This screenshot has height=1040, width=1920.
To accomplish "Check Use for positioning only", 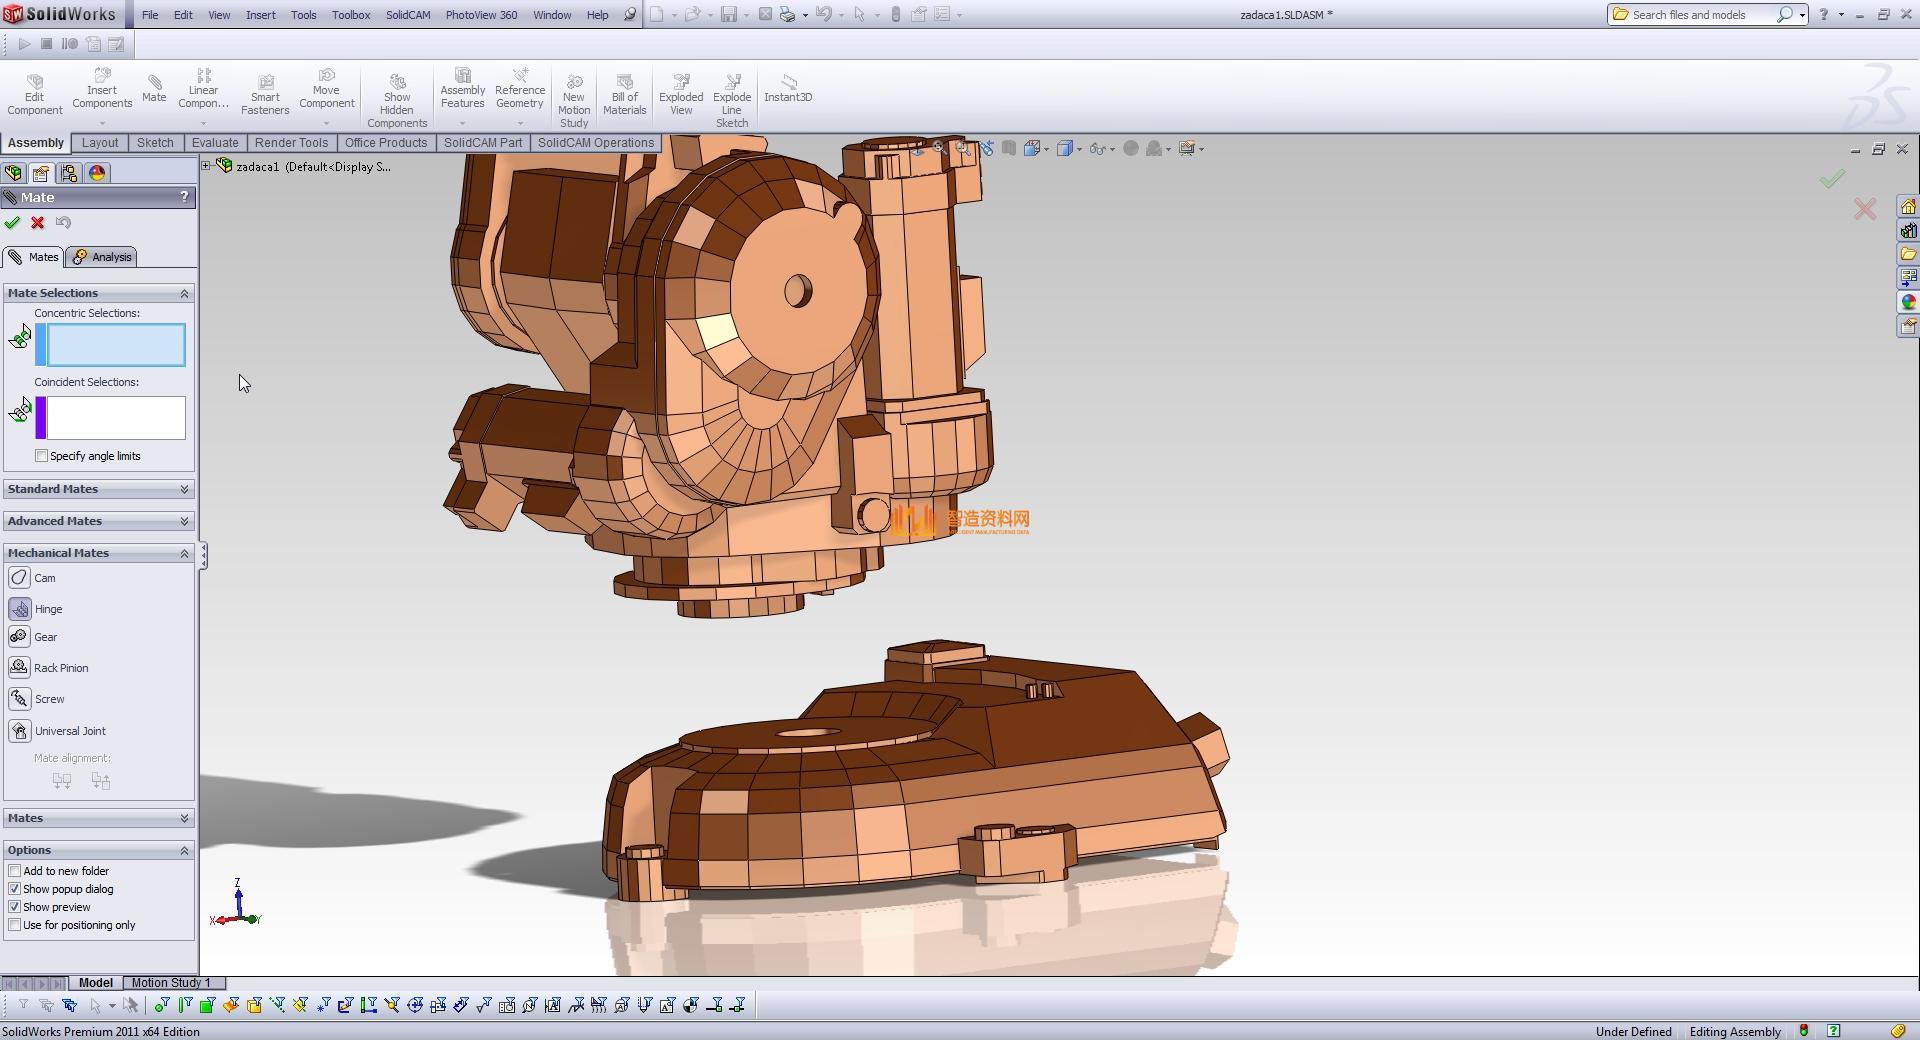I will (15, 925).
